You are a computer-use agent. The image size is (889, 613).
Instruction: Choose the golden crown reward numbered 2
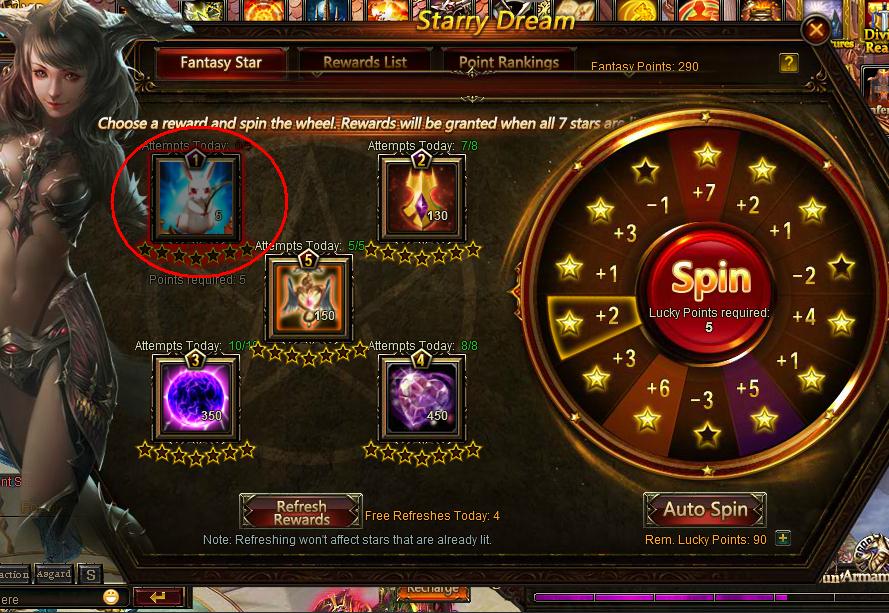[x=422, y=198]
